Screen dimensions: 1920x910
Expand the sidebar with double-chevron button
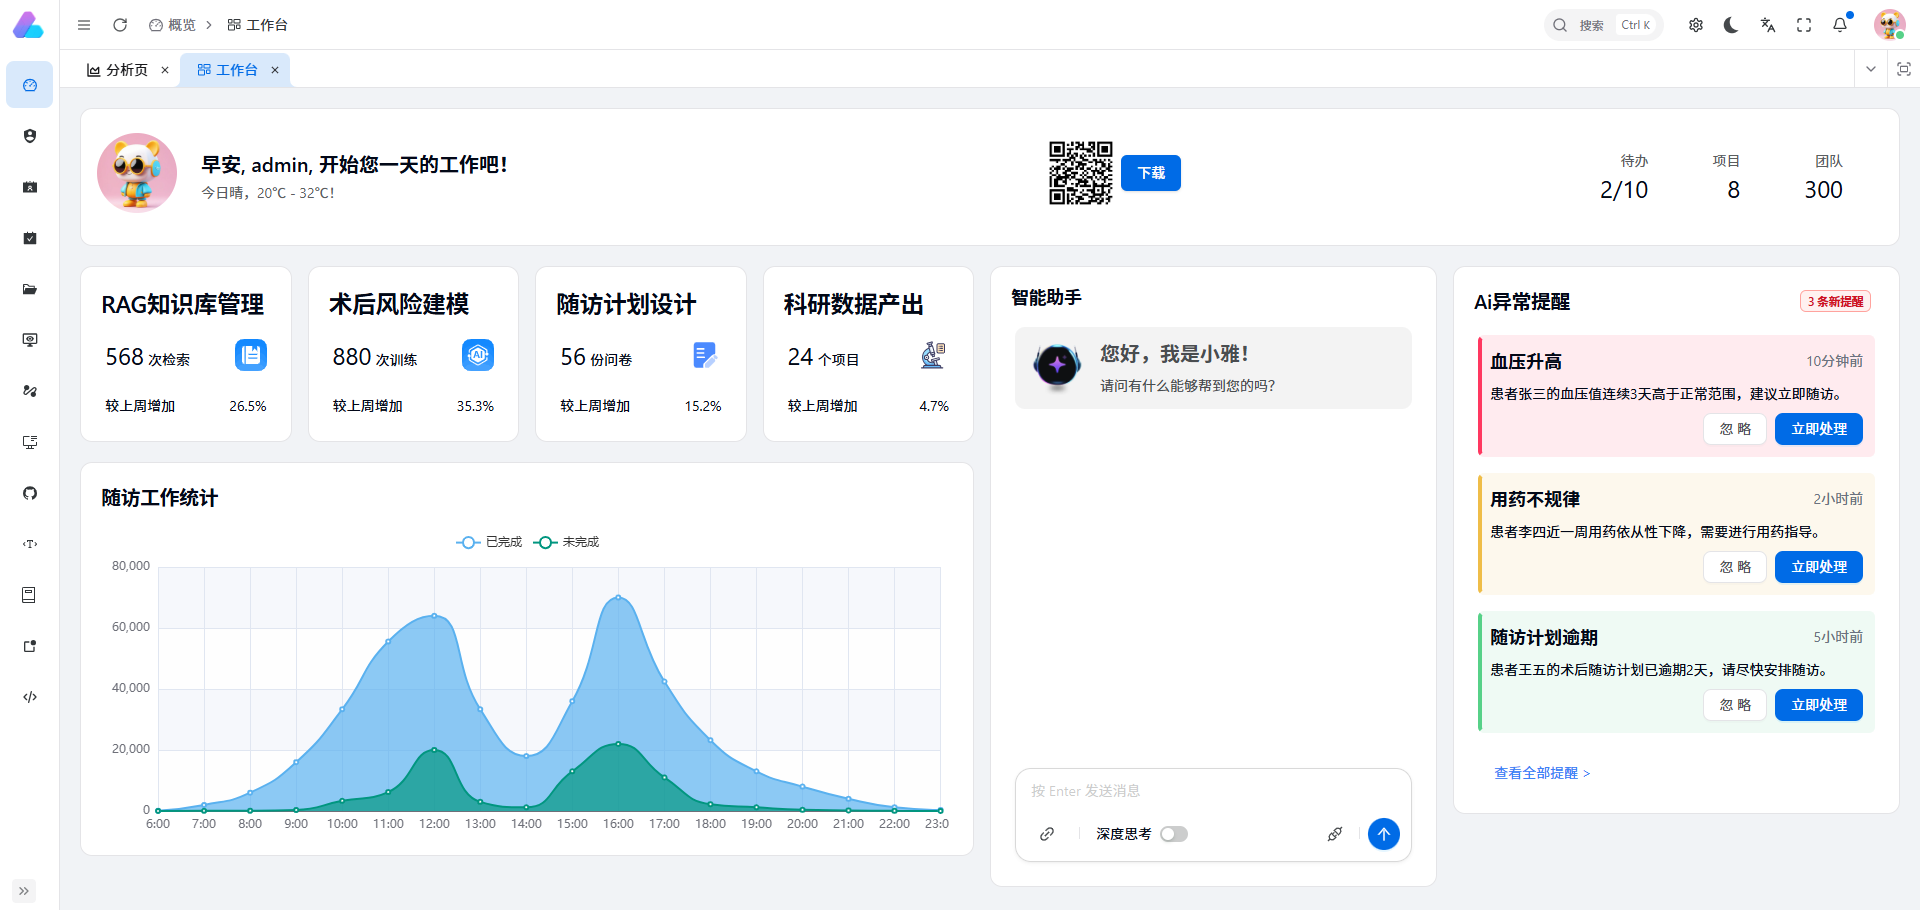coord(24,890)
